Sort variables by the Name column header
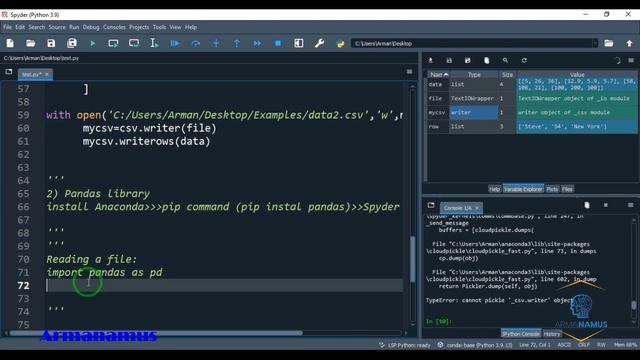The height and width of the screenshot is (360, 640). [439, 75]
